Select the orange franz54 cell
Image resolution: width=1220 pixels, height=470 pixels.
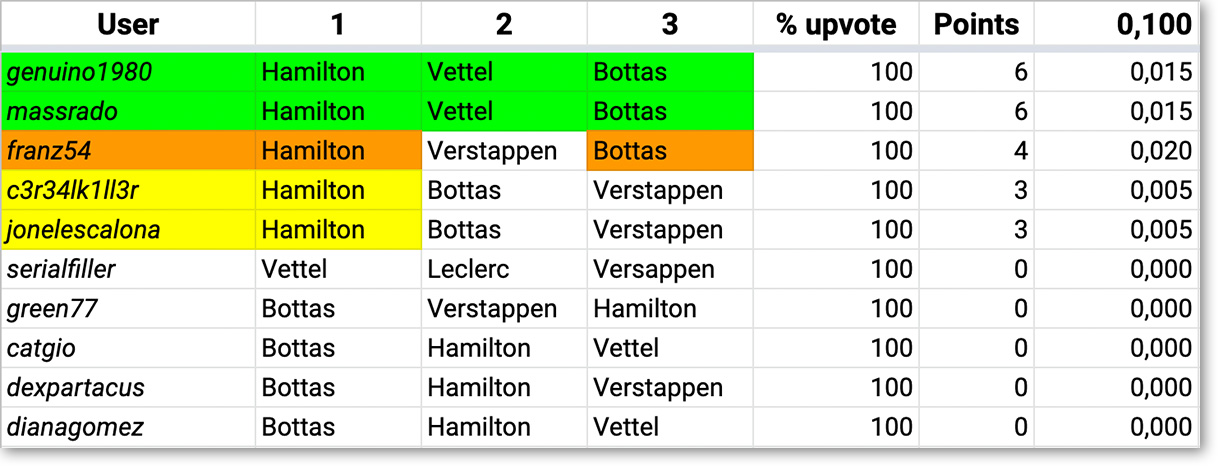[x=128, y=151]
